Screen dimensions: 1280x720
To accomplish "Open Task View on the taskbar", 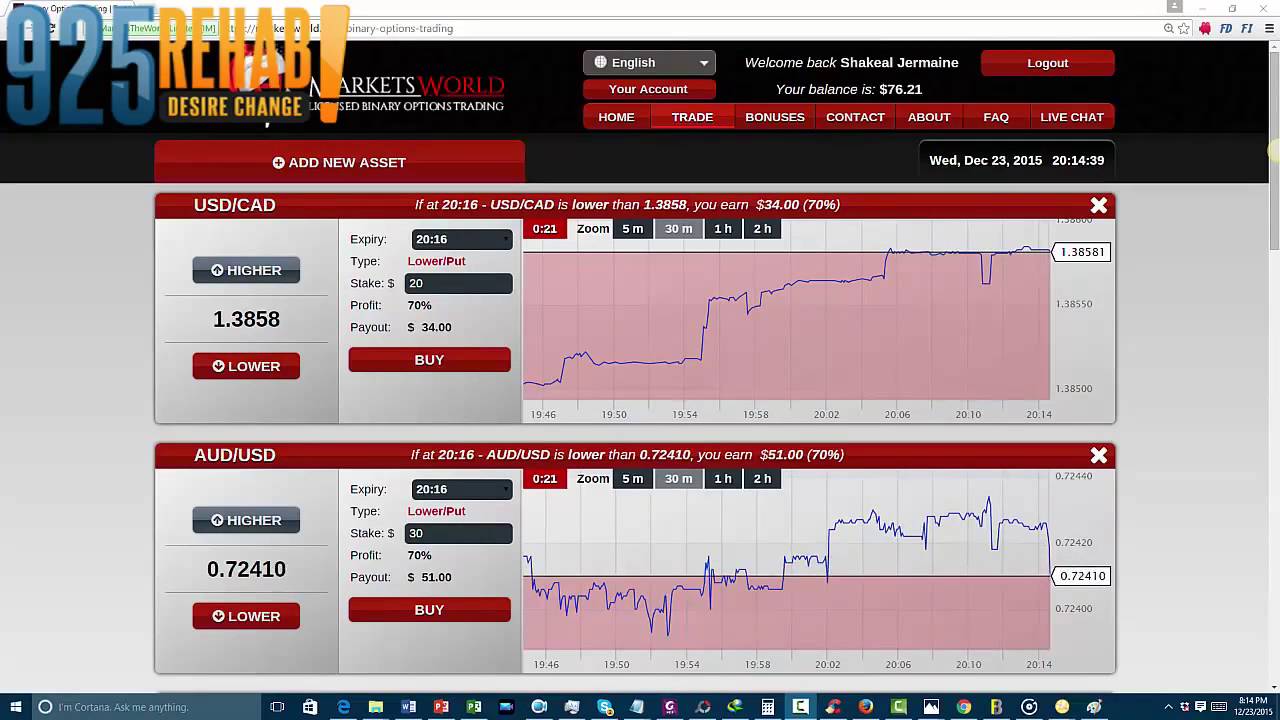I will [277, 707].
